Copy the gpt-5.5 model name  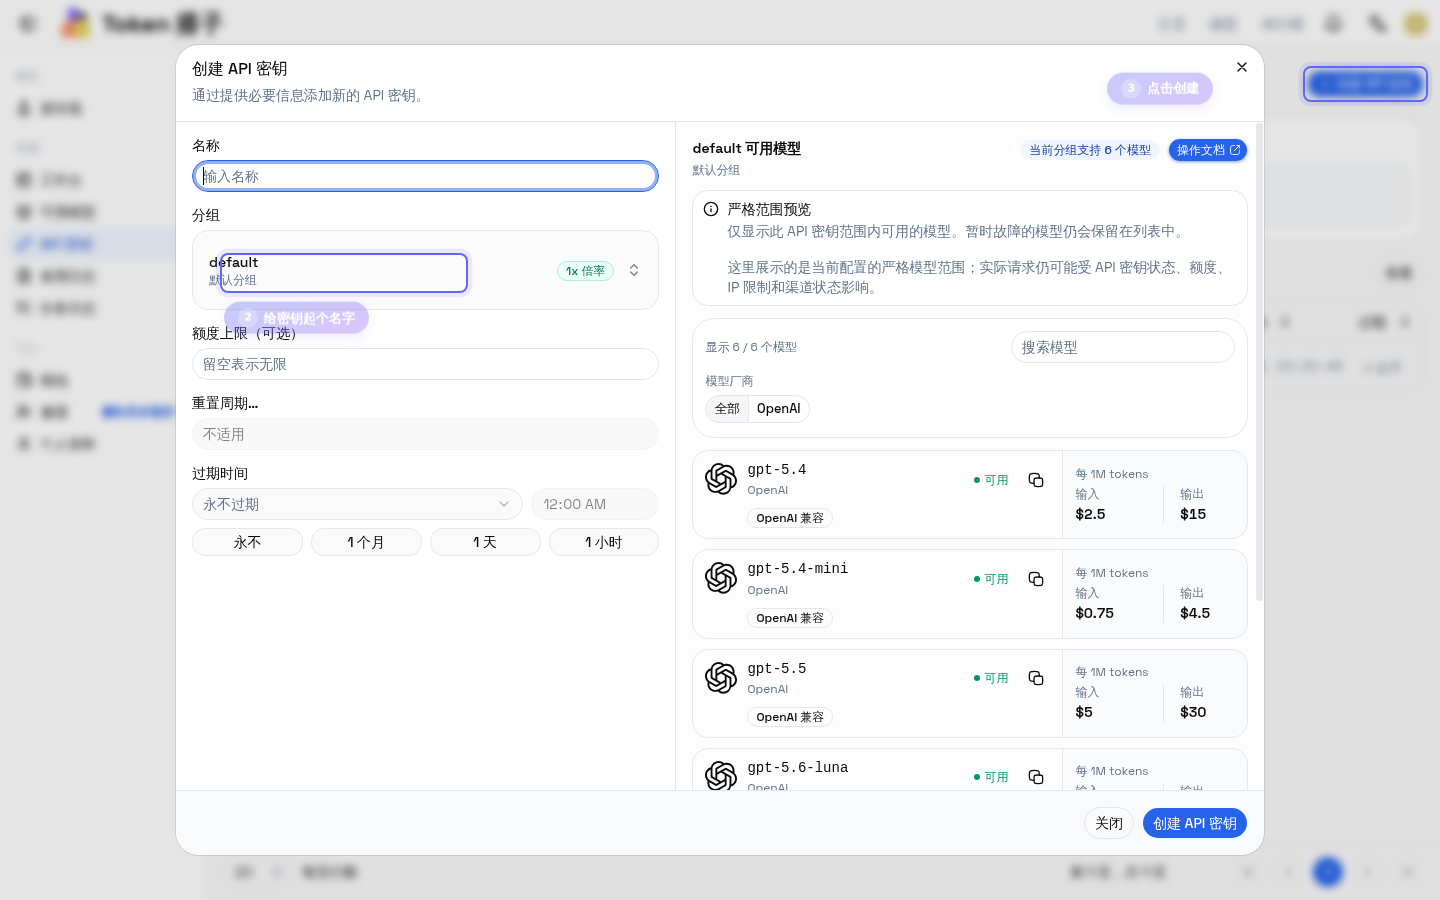[1036, 678]
